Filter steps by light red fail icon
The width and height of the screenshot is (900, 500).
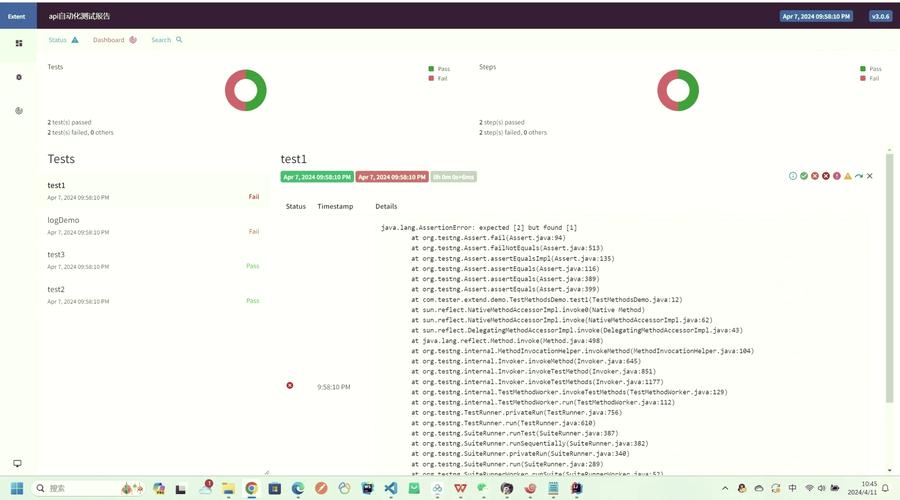(x=815, y=176)
